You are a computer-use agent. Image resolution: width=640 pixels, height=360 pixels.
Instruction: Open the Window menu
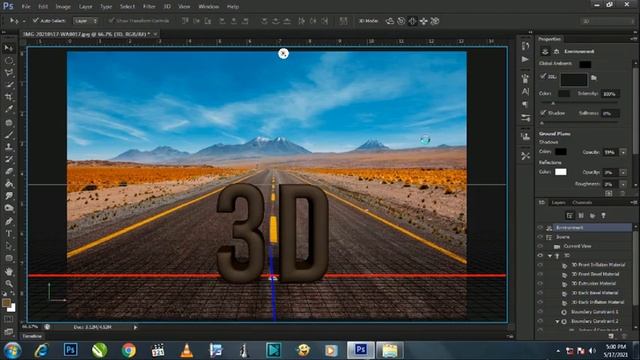pyautogui.click(x=209, y=7)
